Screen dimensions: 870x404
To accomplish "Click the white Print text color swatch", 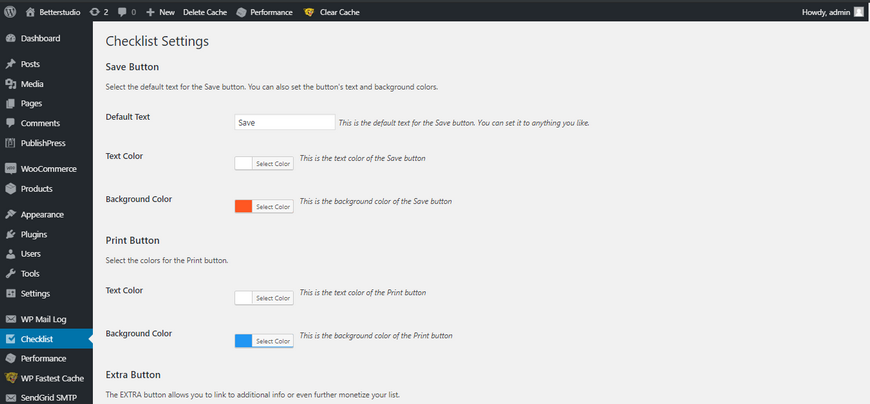I will pyautogui.click(x=244, y=298).
